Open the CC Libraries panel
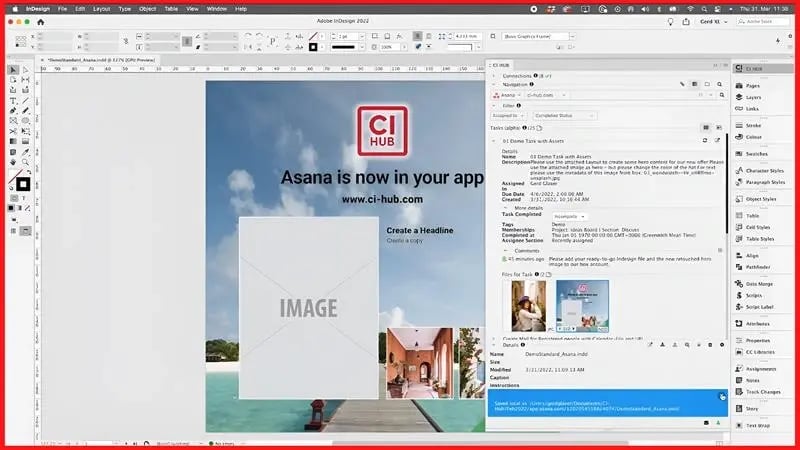 [760, 352]
